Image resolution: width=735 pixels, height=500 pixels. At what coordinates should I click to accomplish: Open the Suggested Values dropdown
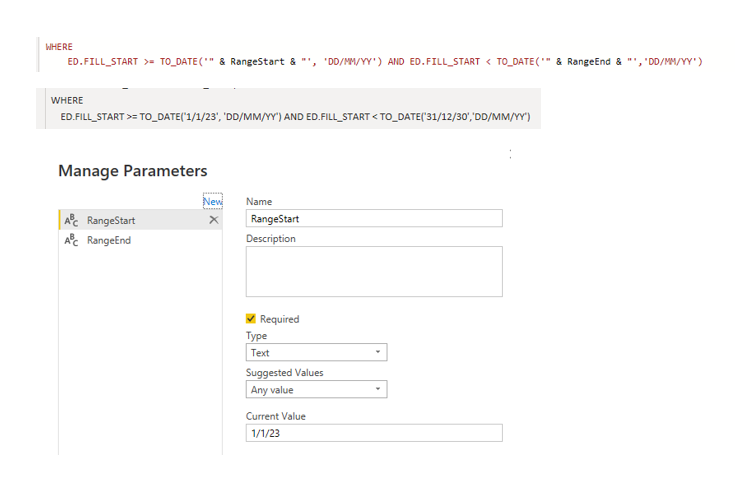(x=316, y=389)
